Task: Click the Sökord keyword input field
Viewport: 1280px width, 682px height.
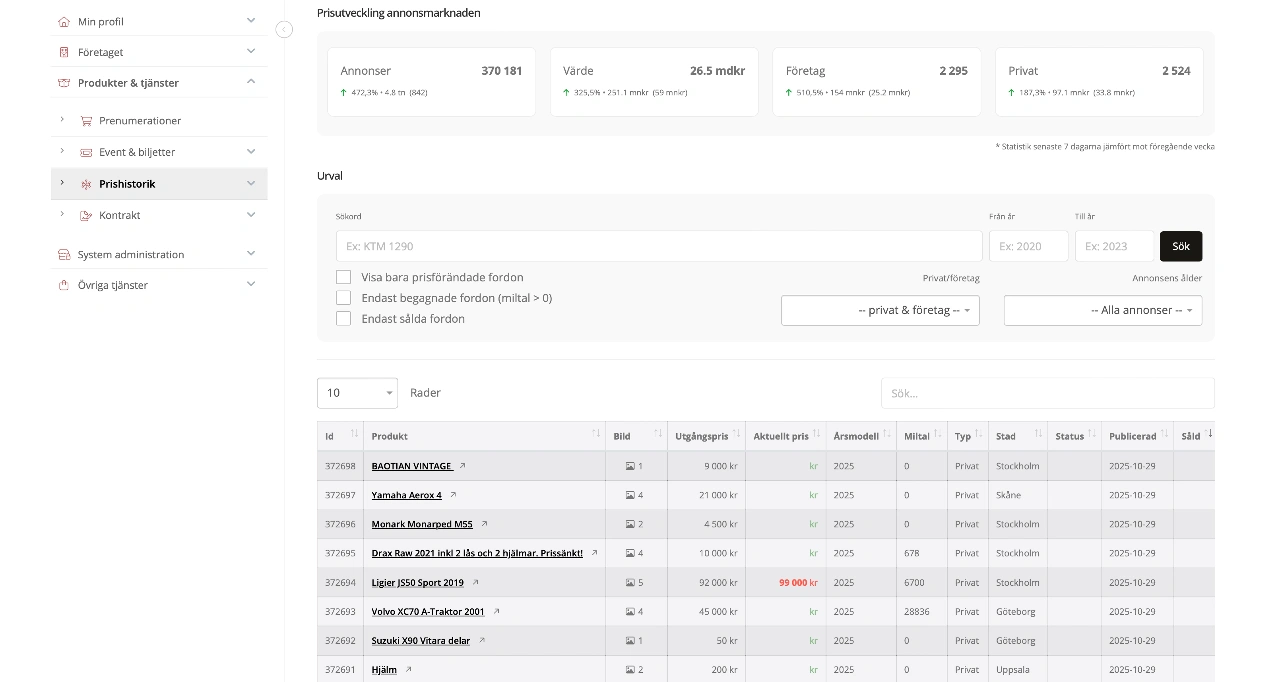Action: [x=658, y=246]
